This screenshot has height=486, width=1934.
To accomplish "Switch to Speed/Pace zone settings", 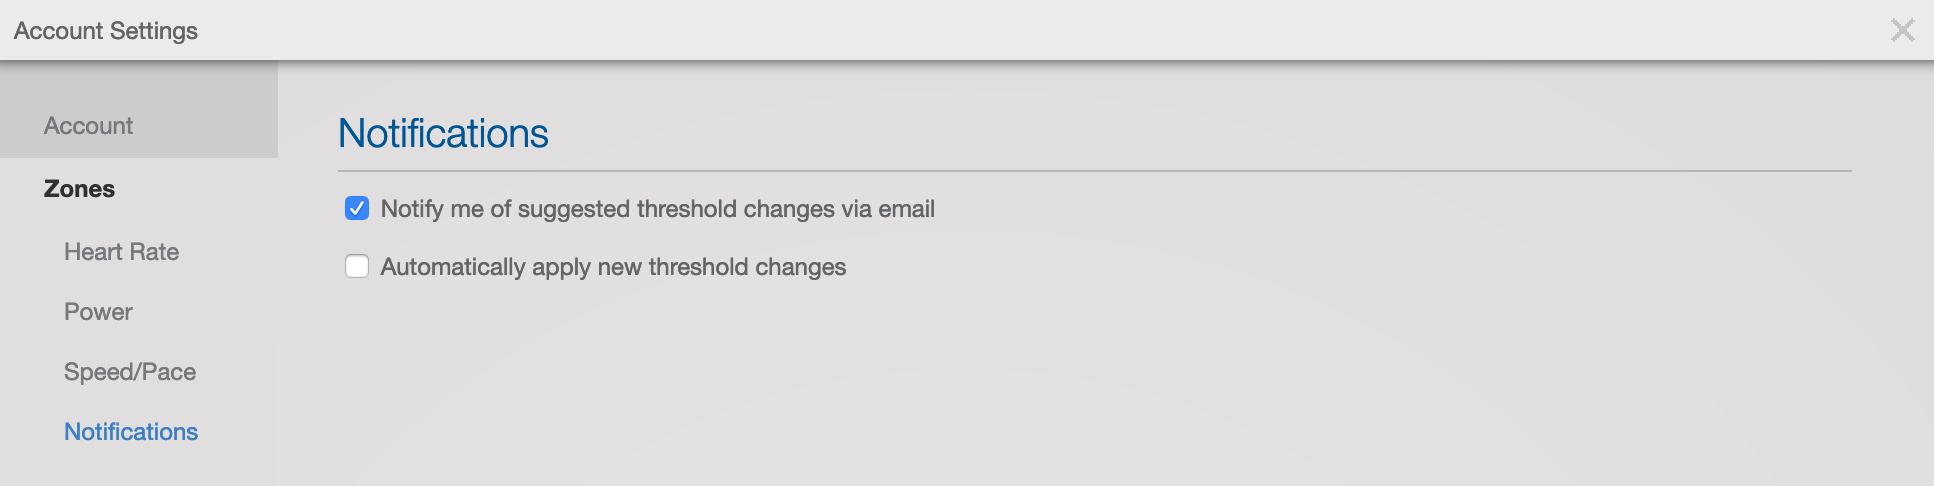I will click(x=130, y=372).
